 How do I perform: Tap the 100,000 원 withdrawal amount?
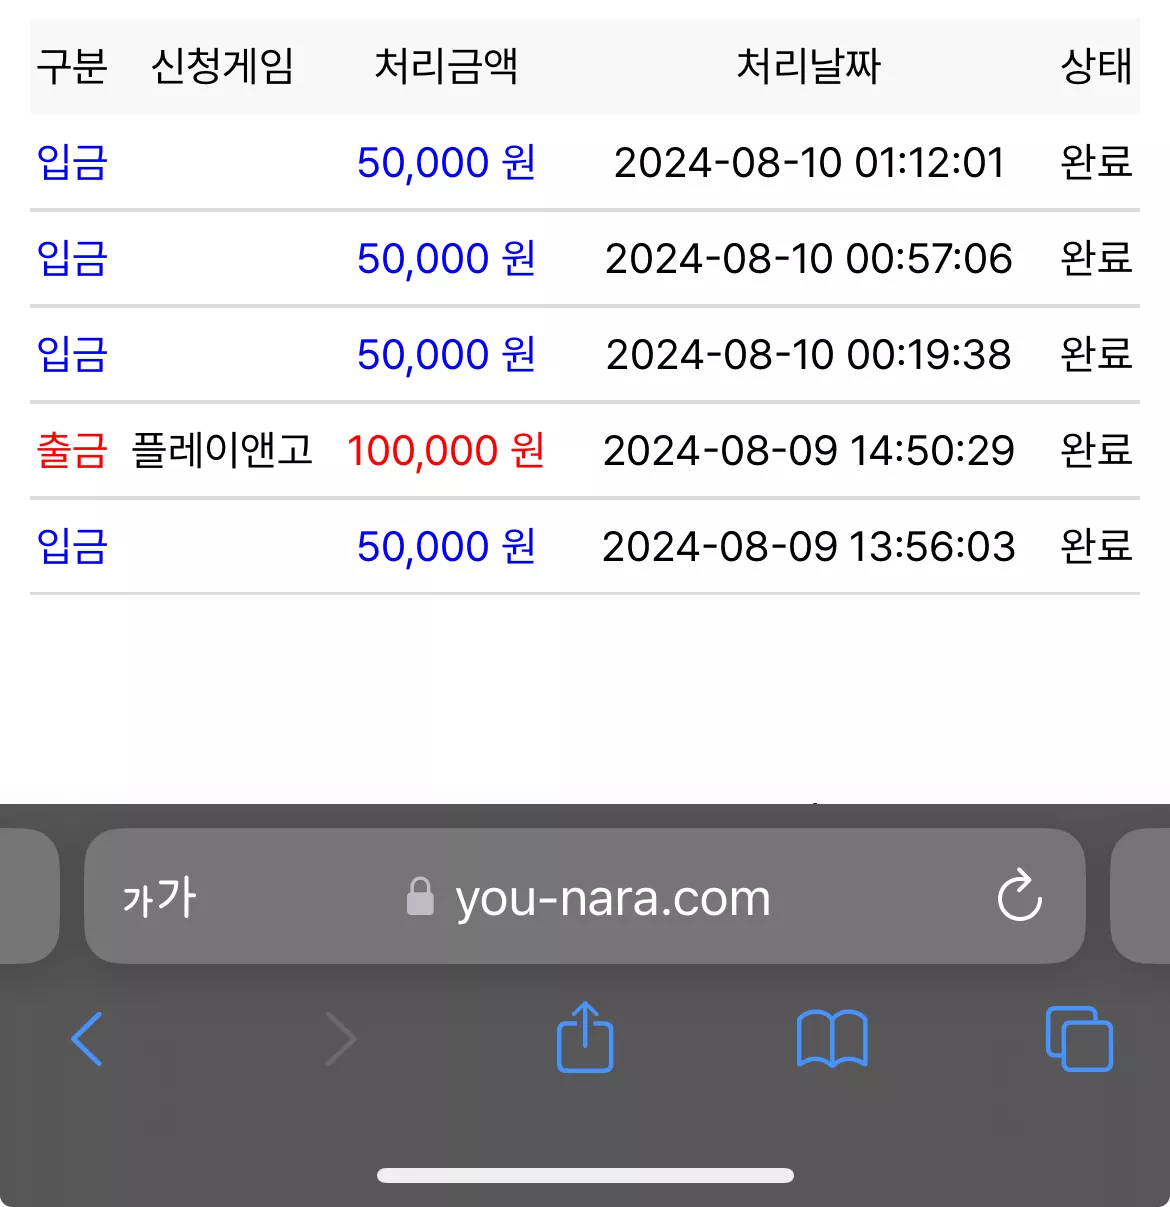[446, 450]
